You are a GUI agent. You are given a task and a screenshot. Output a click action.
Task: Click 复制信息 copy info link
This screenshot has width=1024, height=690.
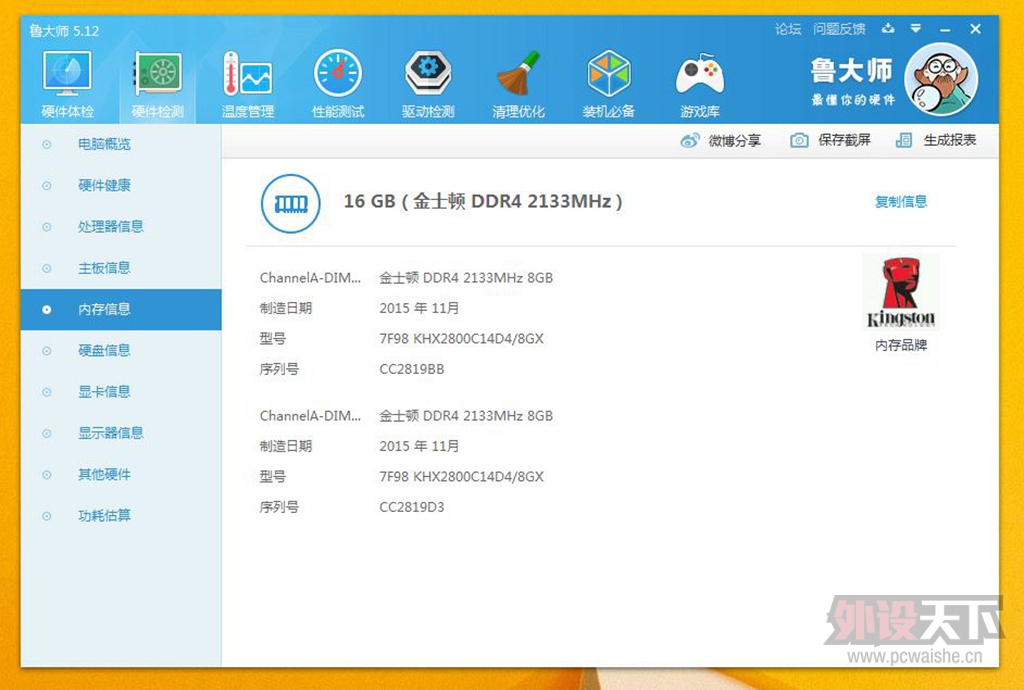pyautogui.click(x=901, y=201)
